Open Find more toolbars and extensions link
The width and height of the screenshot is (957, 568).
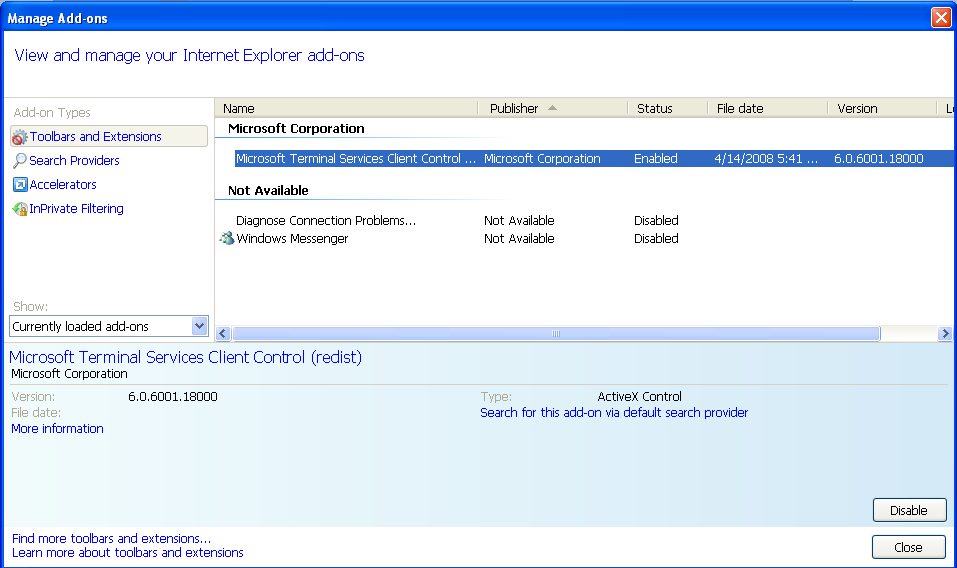point(111,539)
